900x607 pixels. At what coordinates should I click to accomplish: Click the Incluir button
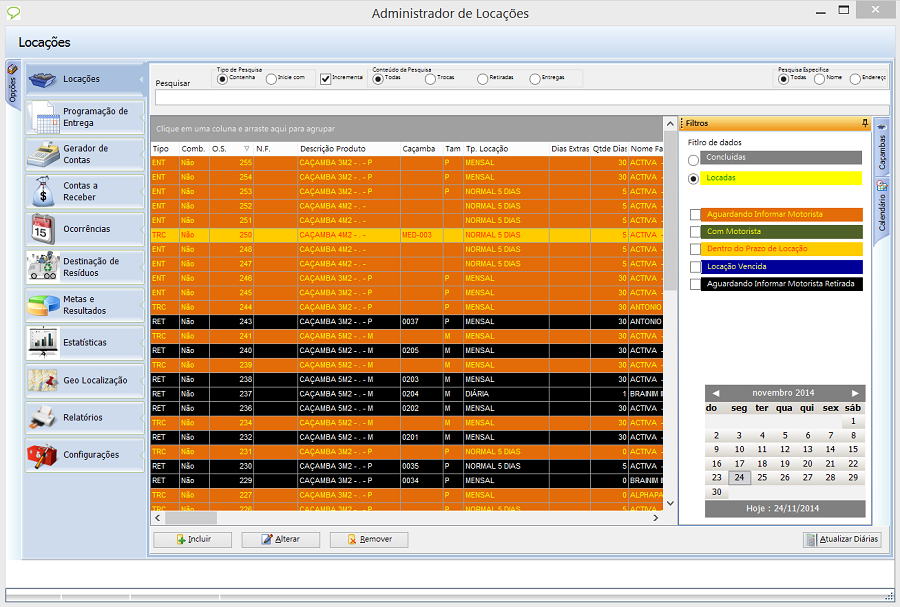[192, 539]
